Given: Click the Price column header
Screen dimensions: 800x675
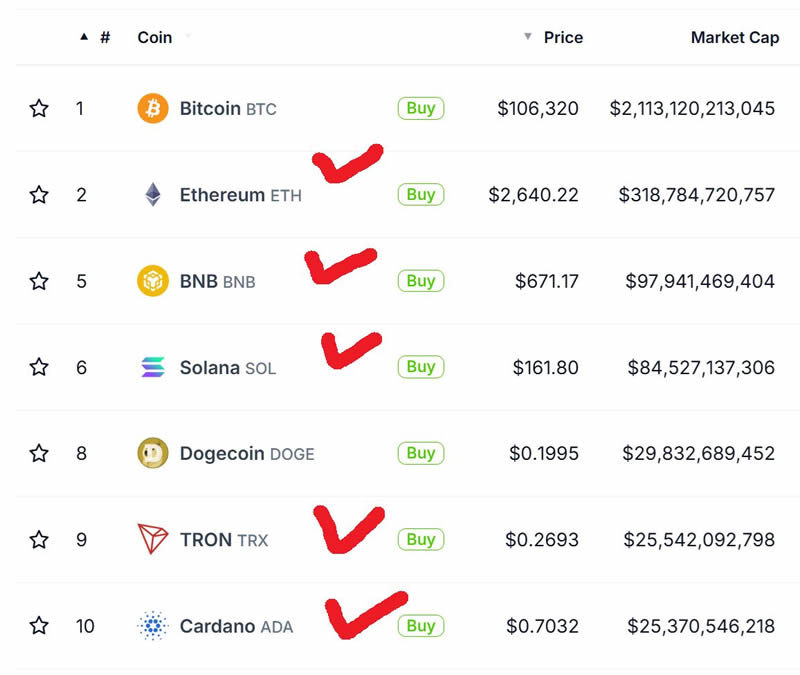Looking at the screenshot, I should (x=563, y=37).
